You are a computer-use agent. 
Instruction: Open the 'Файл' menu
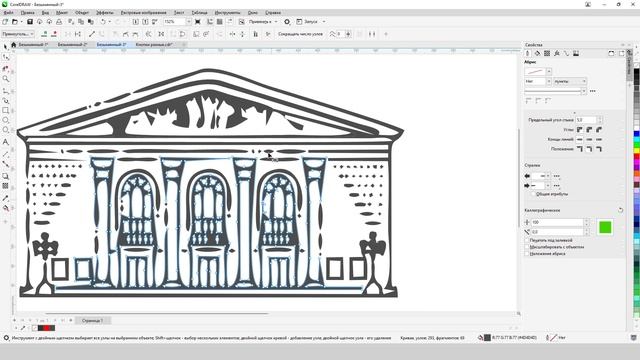point(8,13)
